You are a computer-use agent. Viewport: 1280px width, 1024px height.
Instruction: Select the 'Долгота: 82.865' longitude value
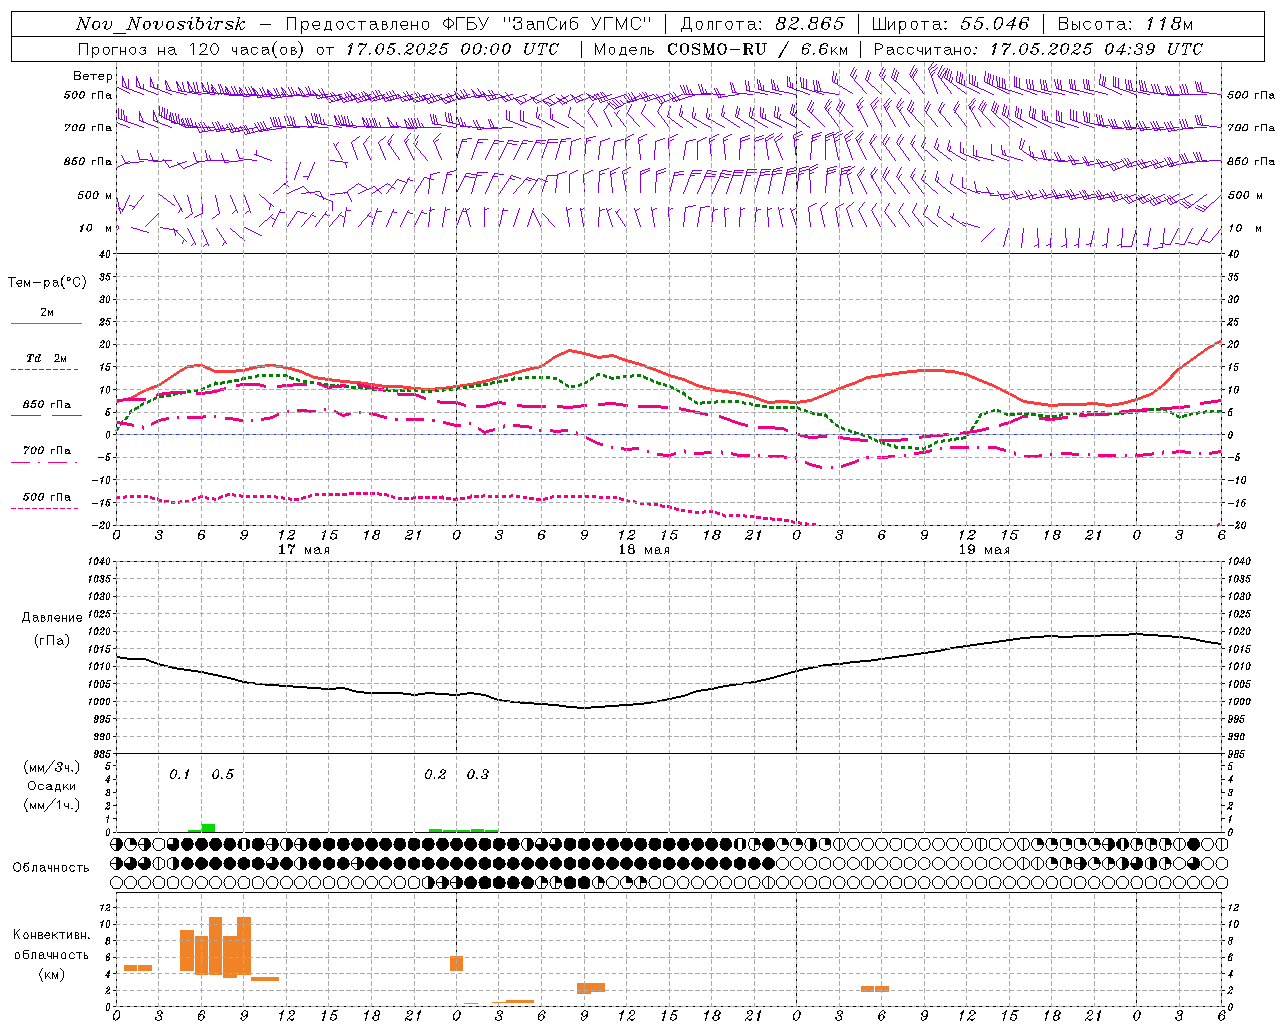click(x=762, y=24)
